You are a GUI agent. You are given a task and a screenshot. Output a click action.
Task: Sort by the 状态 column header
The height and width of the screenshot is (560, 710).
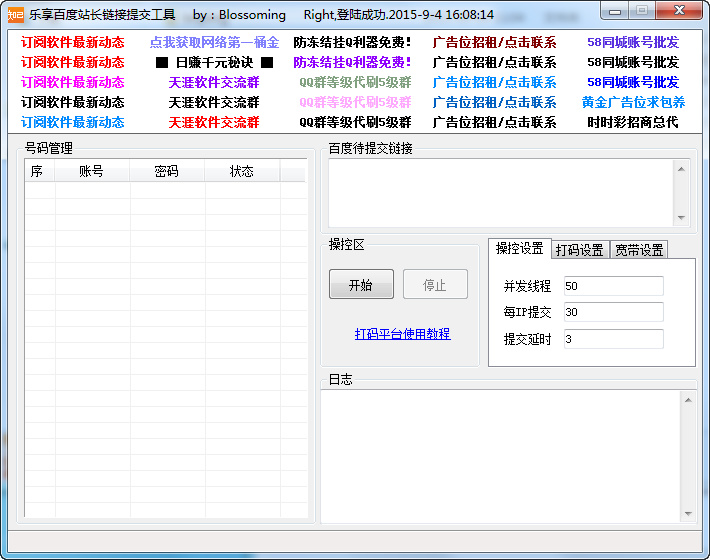242,171
